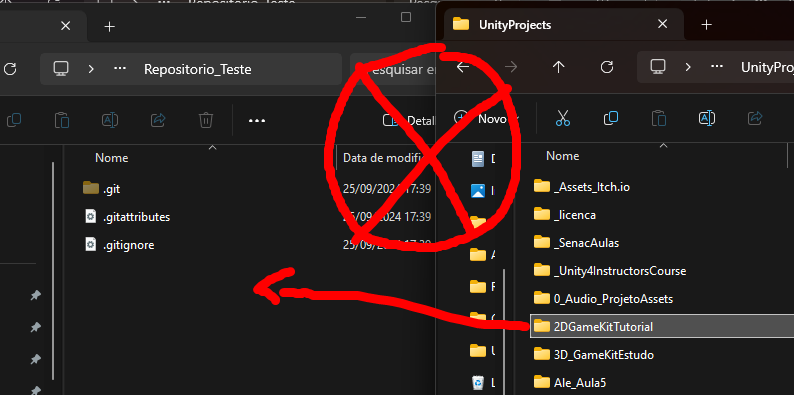The width and height of the screenshot is (794, 395).
Task: Close the tab in Repositorio_Teste window
Action: [x=65, y=26]
